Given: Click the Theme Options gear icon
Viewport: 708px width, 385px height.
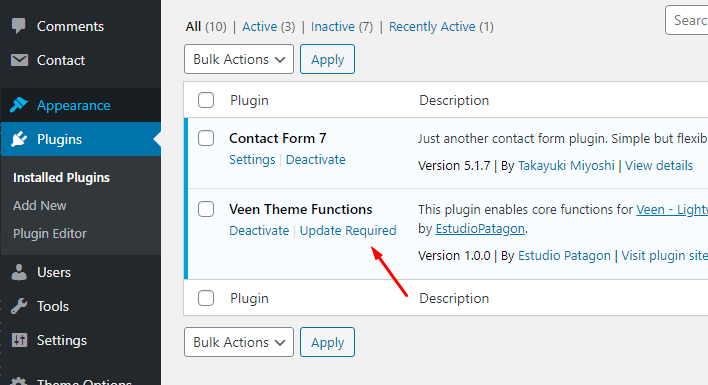Looking at the screenshot, I should coord(19,381).
